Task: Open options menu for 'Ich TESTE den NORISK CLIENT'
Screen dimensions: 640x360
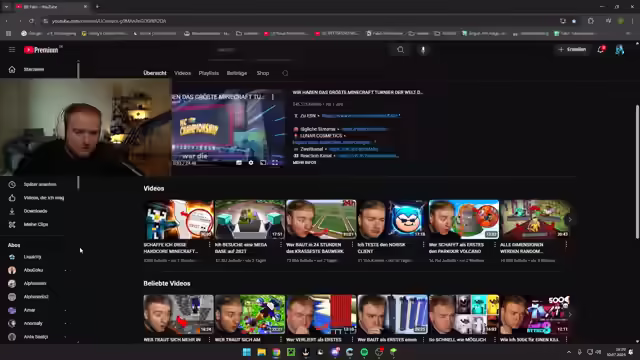Action: (x=423, y=244)
